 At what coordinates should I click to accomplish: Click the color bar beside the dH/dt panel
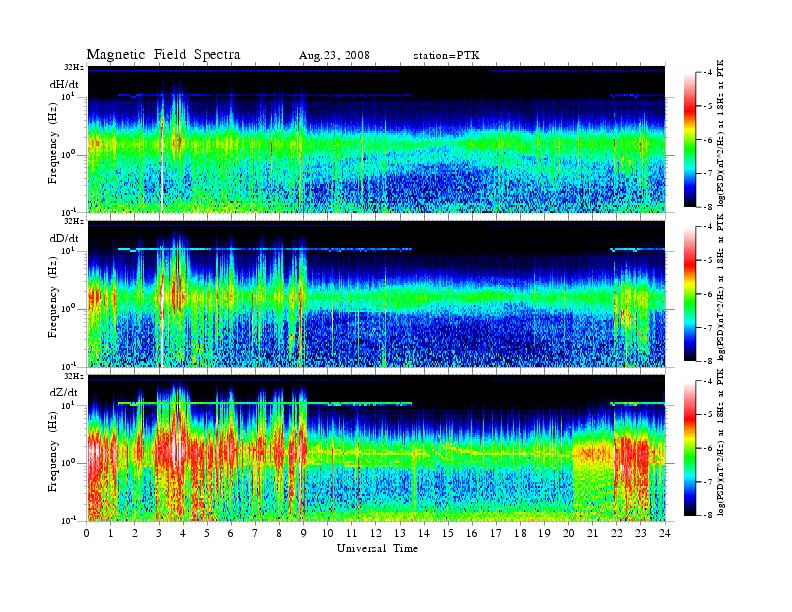[690, 139]
